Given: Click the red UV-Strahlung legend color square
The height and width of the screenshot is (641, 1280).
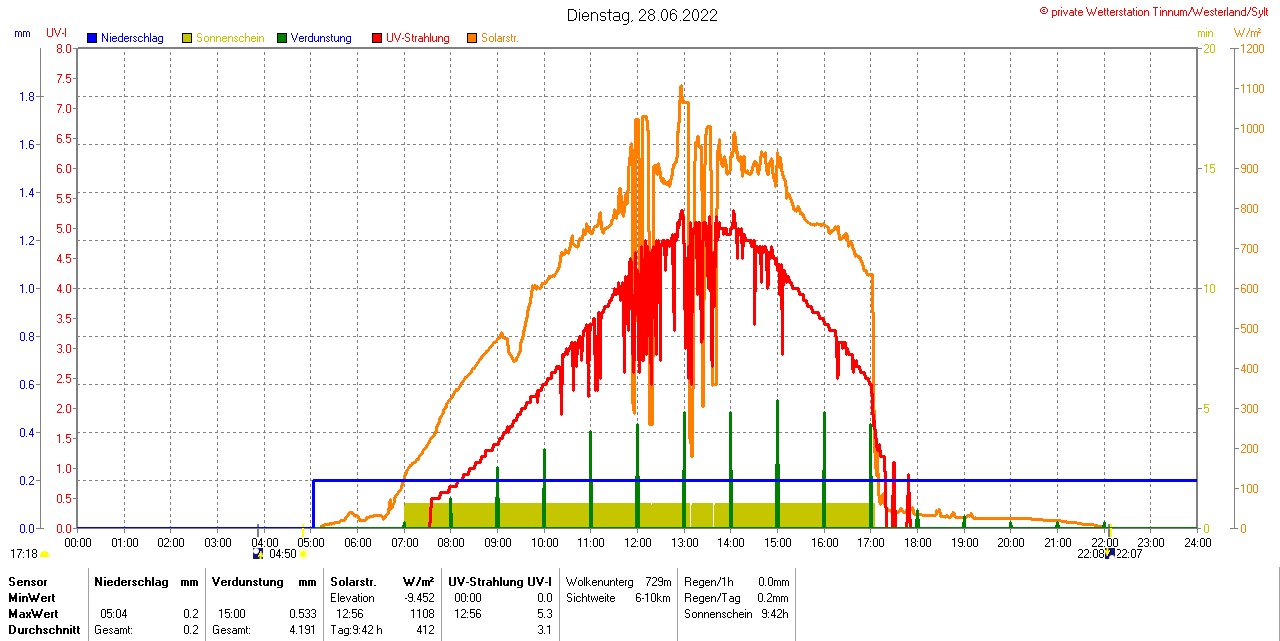Looking at the screenshot, I should tap(377, 38).
